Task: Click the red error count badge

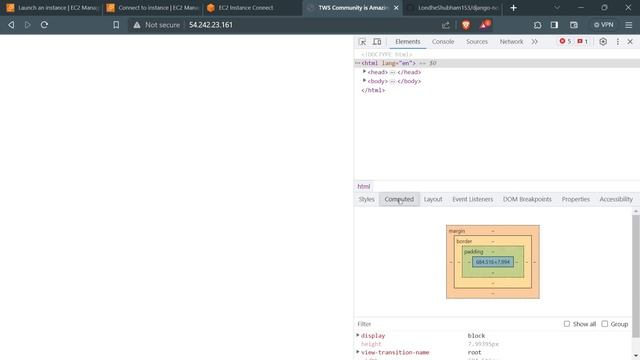Action: pyautogui.click(x=565, y=41)
